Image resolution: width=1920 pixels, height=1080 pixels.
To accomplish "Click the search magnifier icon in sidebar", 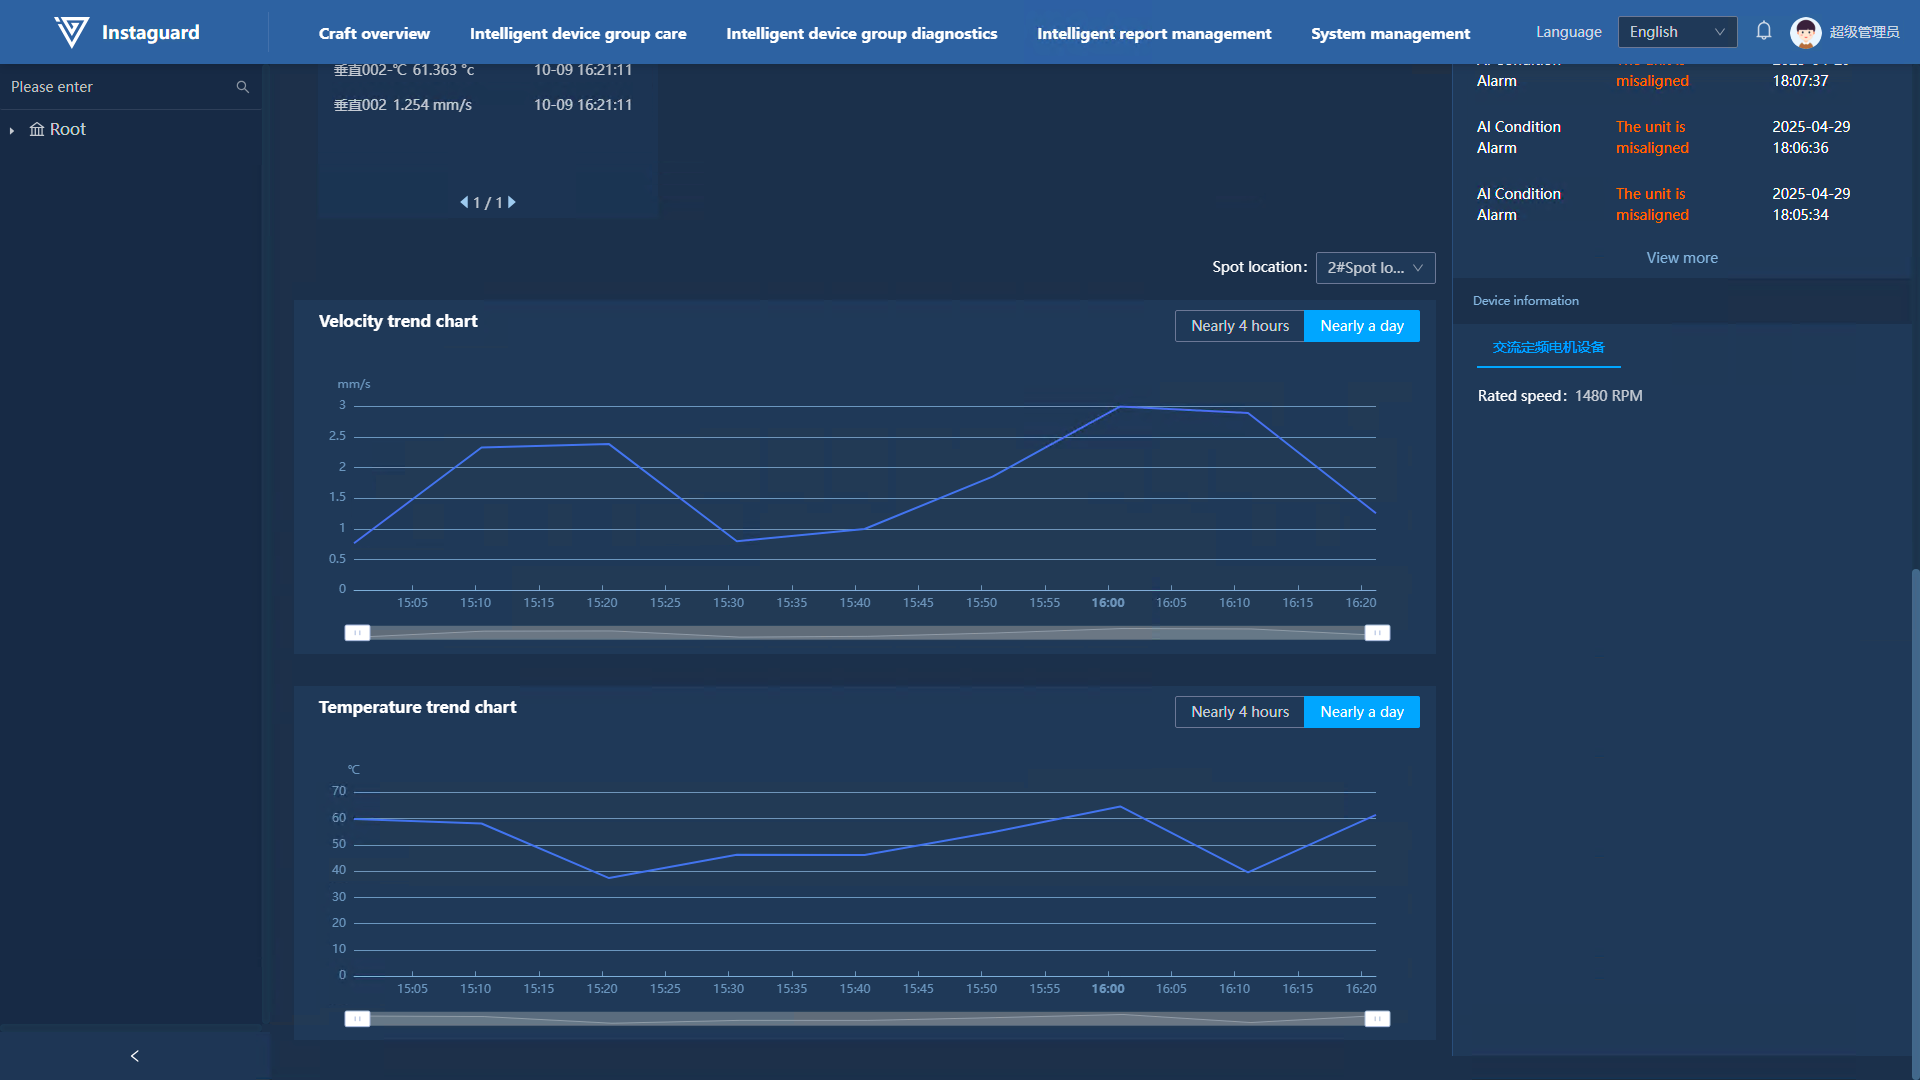I will 242,87.
